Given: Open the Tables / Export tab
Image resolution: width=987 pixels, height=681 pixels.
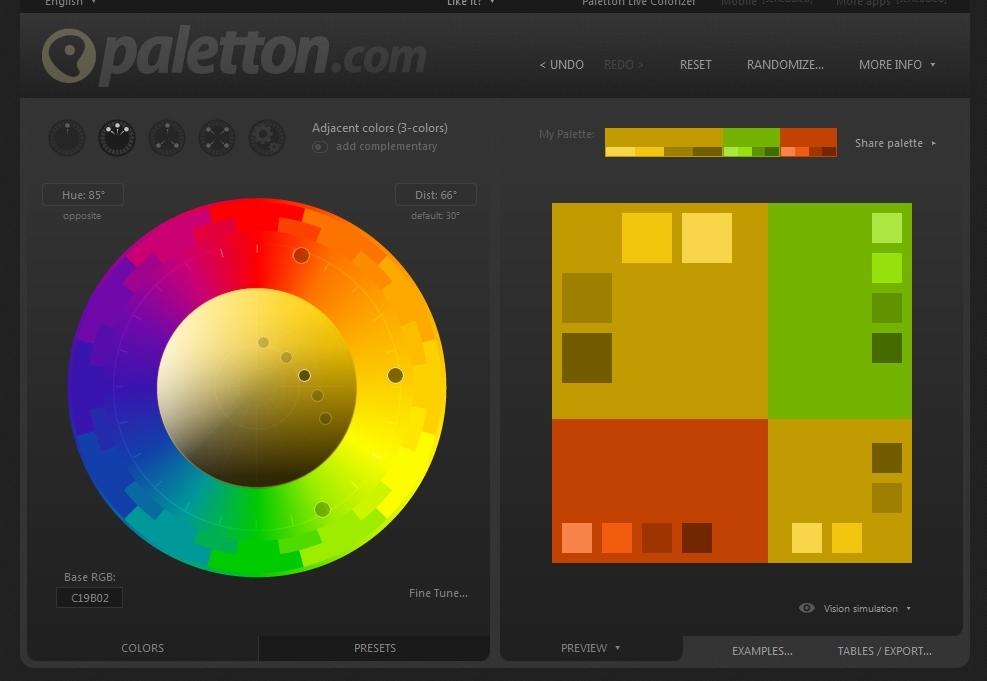Looking at the screenshot, I should pos(884,651).
